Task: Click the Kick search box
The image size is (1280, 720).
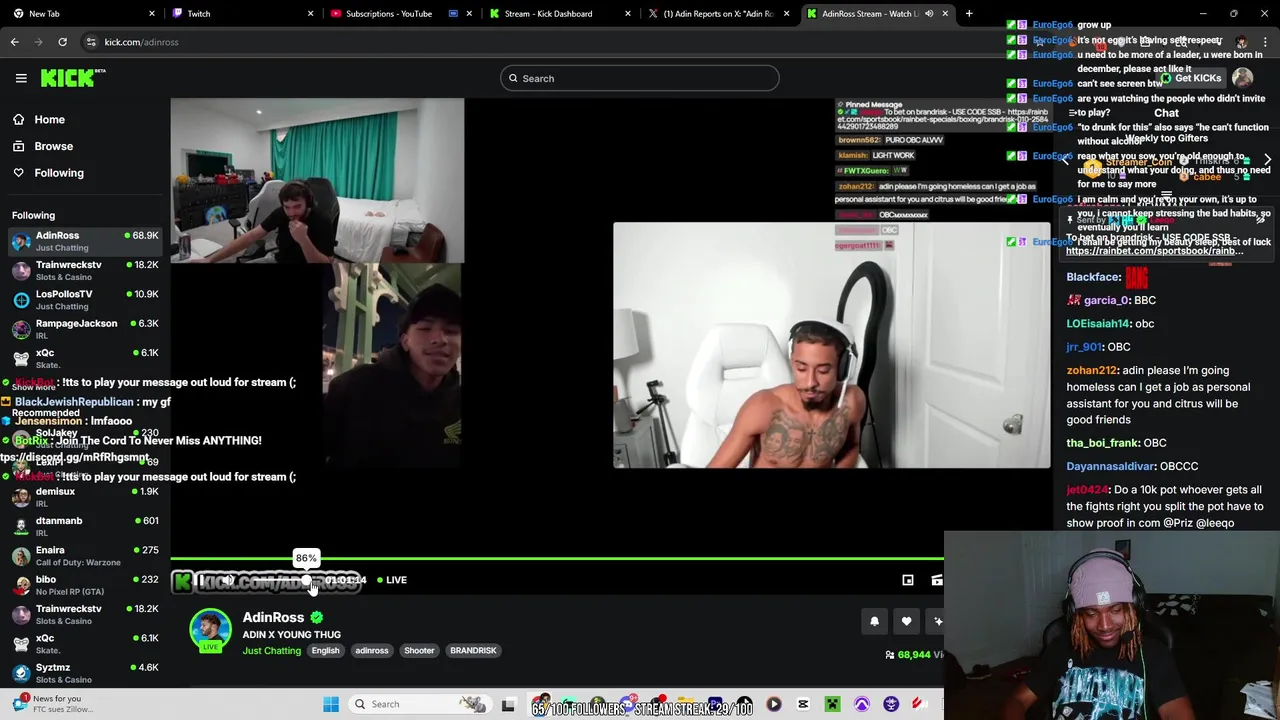Action: pyautogui.click(x=639, y=78)
